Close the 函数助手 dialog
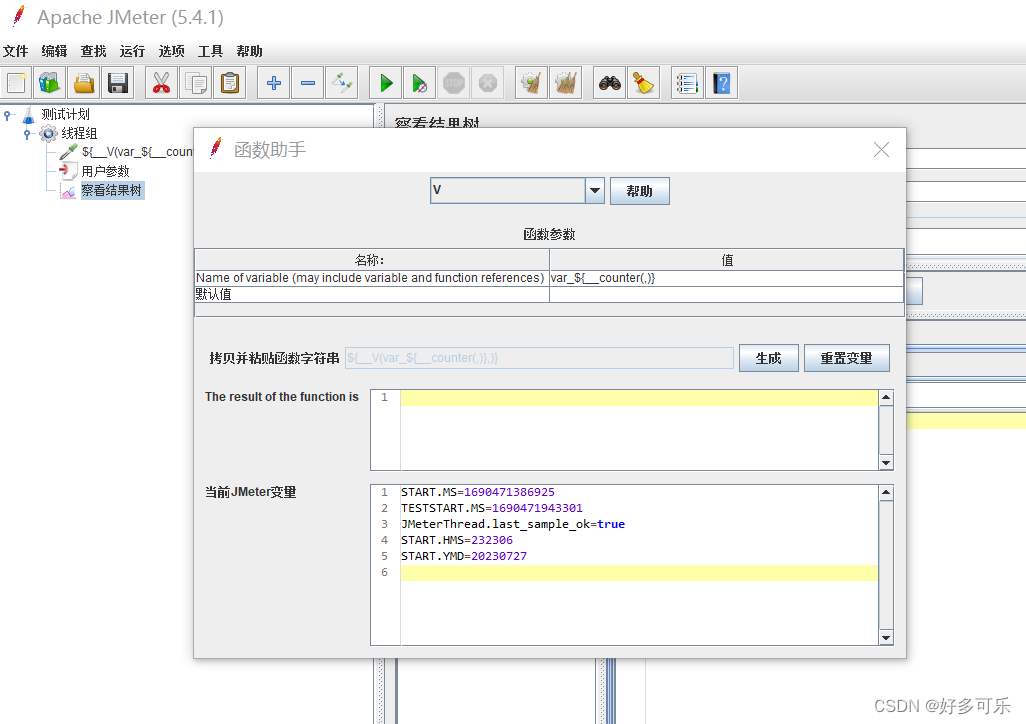 click(881, 150)
